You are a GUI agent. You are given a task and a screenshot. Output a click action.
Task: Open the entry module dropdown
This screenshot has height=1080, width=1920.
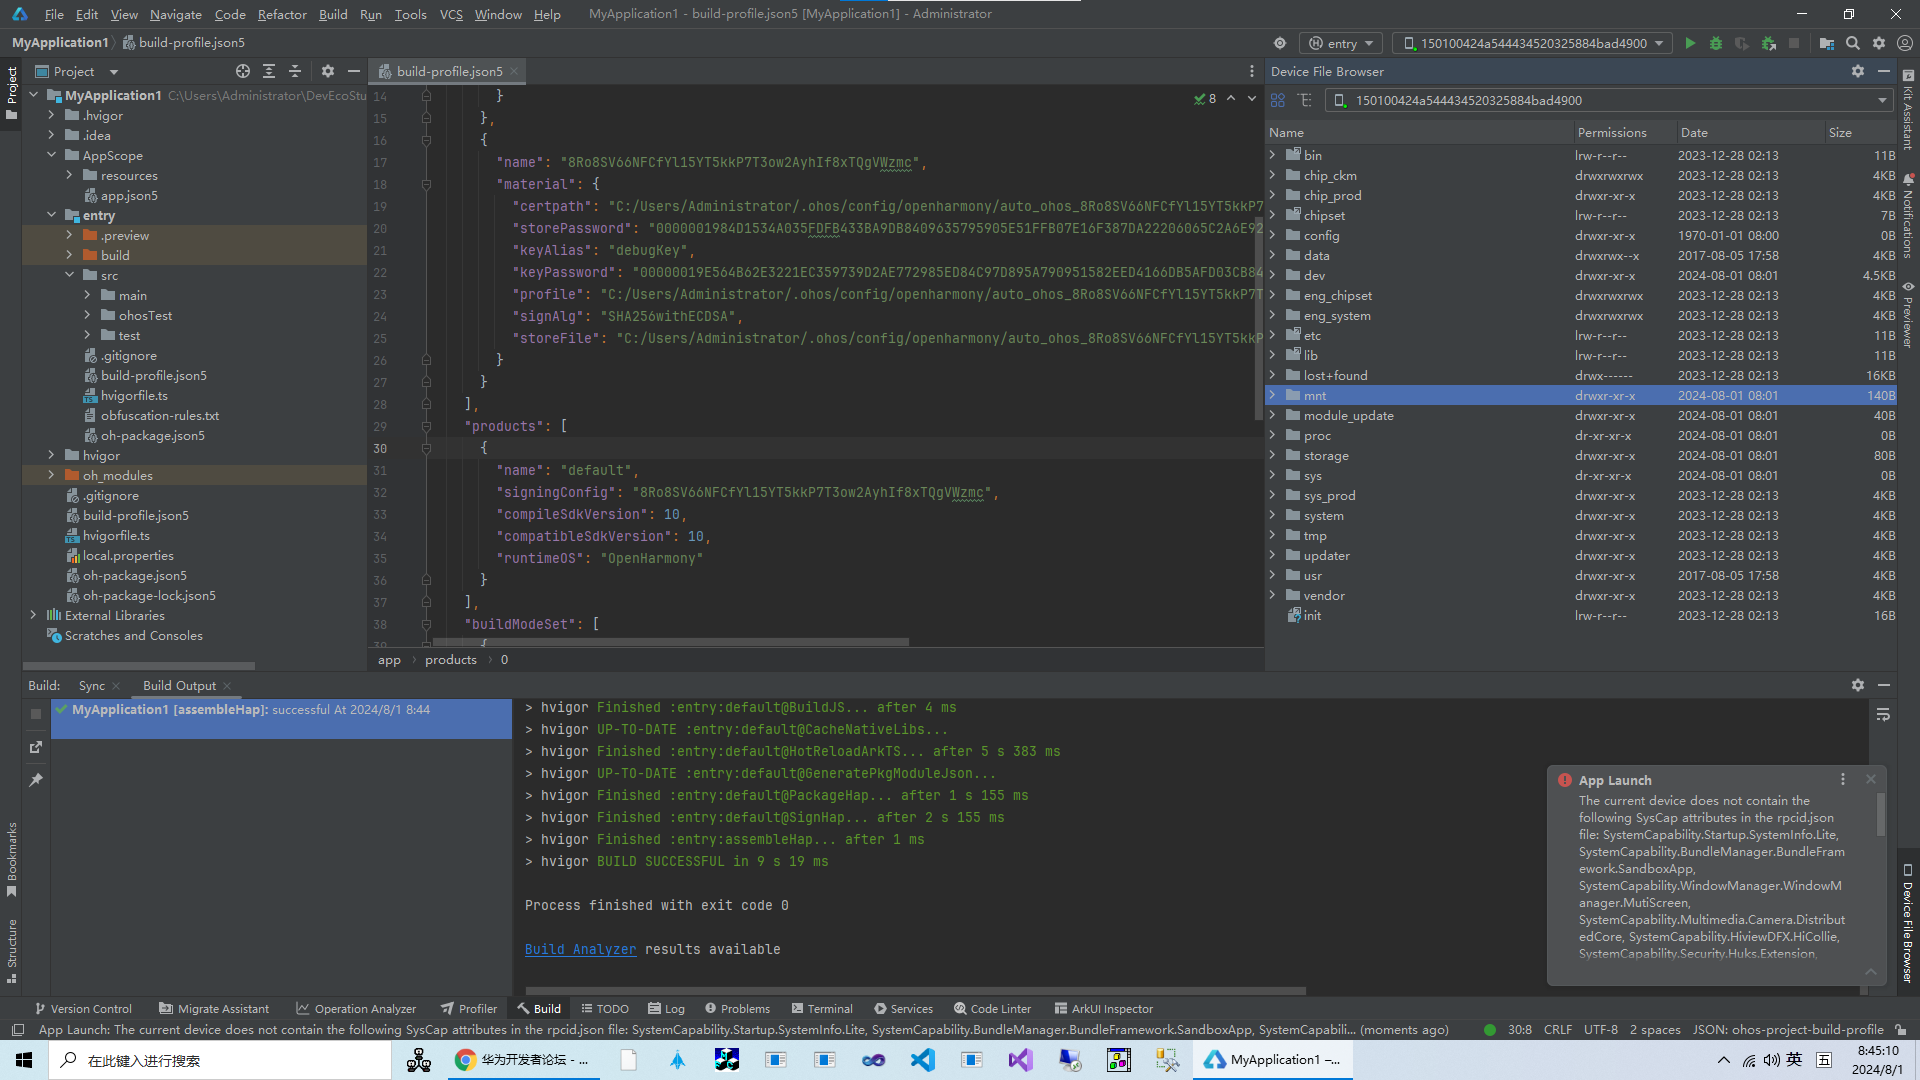[x=1341, y=43]
